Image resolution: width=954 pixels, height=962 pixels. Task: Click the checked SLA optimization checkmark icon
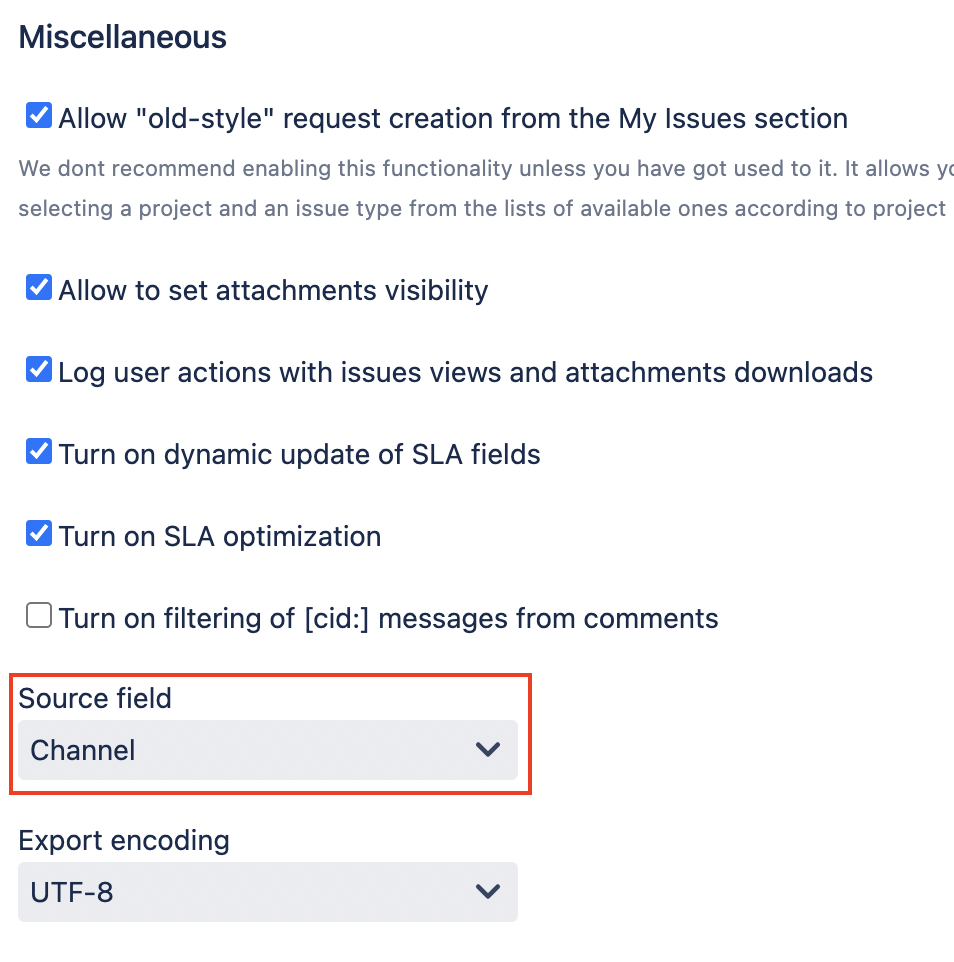click(38, 533)
